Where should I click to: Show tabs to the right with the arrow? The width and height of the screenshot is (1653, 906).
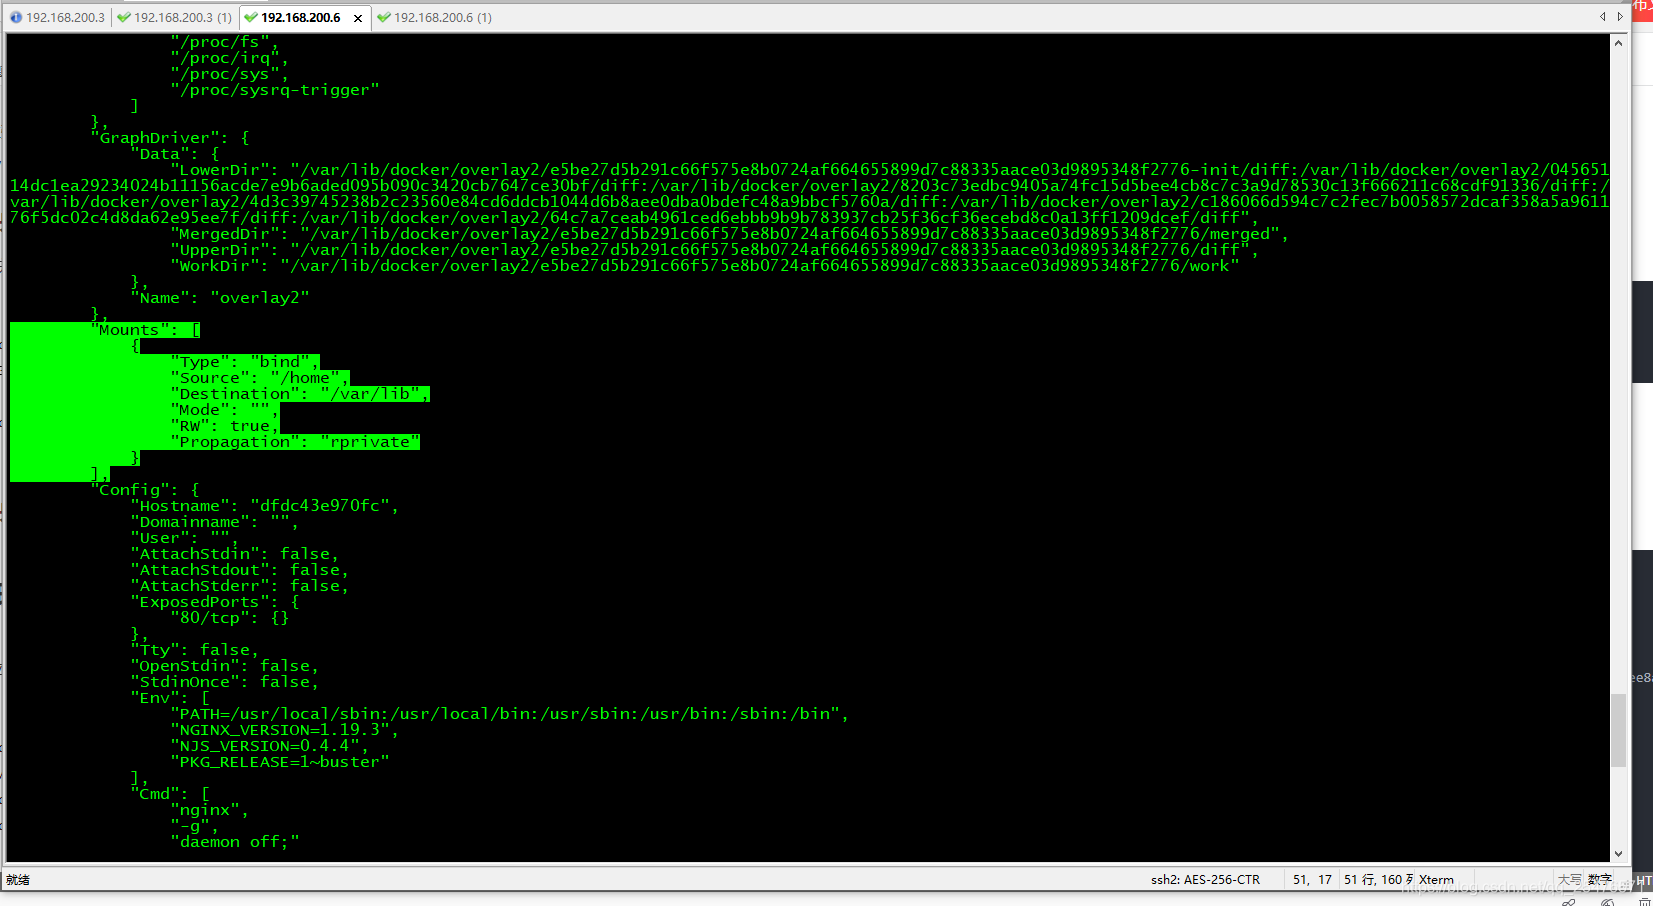[1620, 17]
